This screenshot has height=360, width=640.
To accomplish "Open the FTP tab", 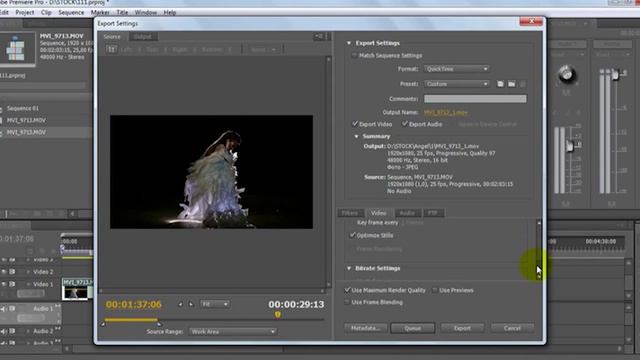I will (x=433, y=213).
